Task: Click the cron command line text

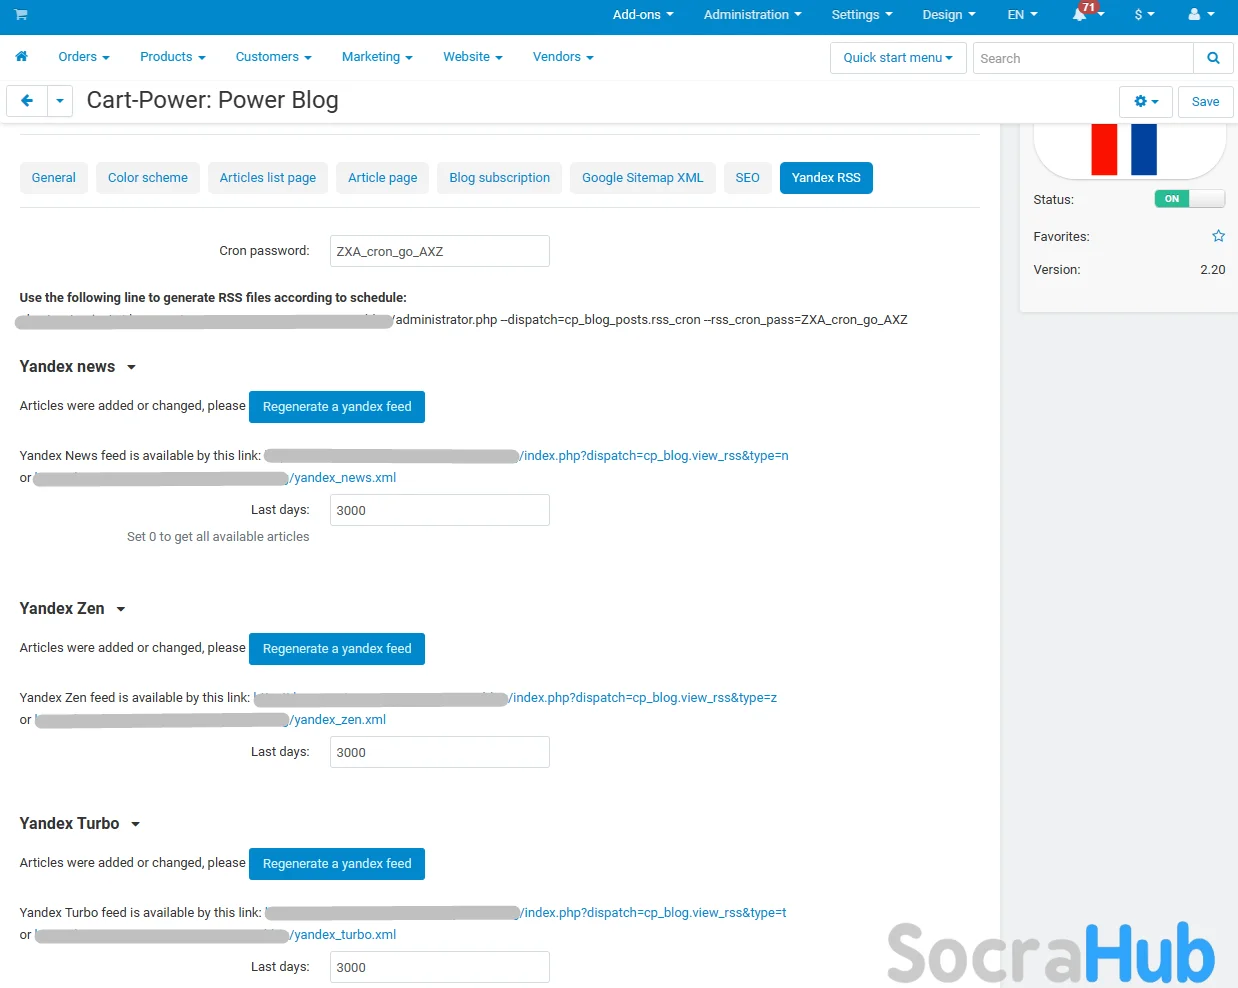Action: [x=651, y=320]
